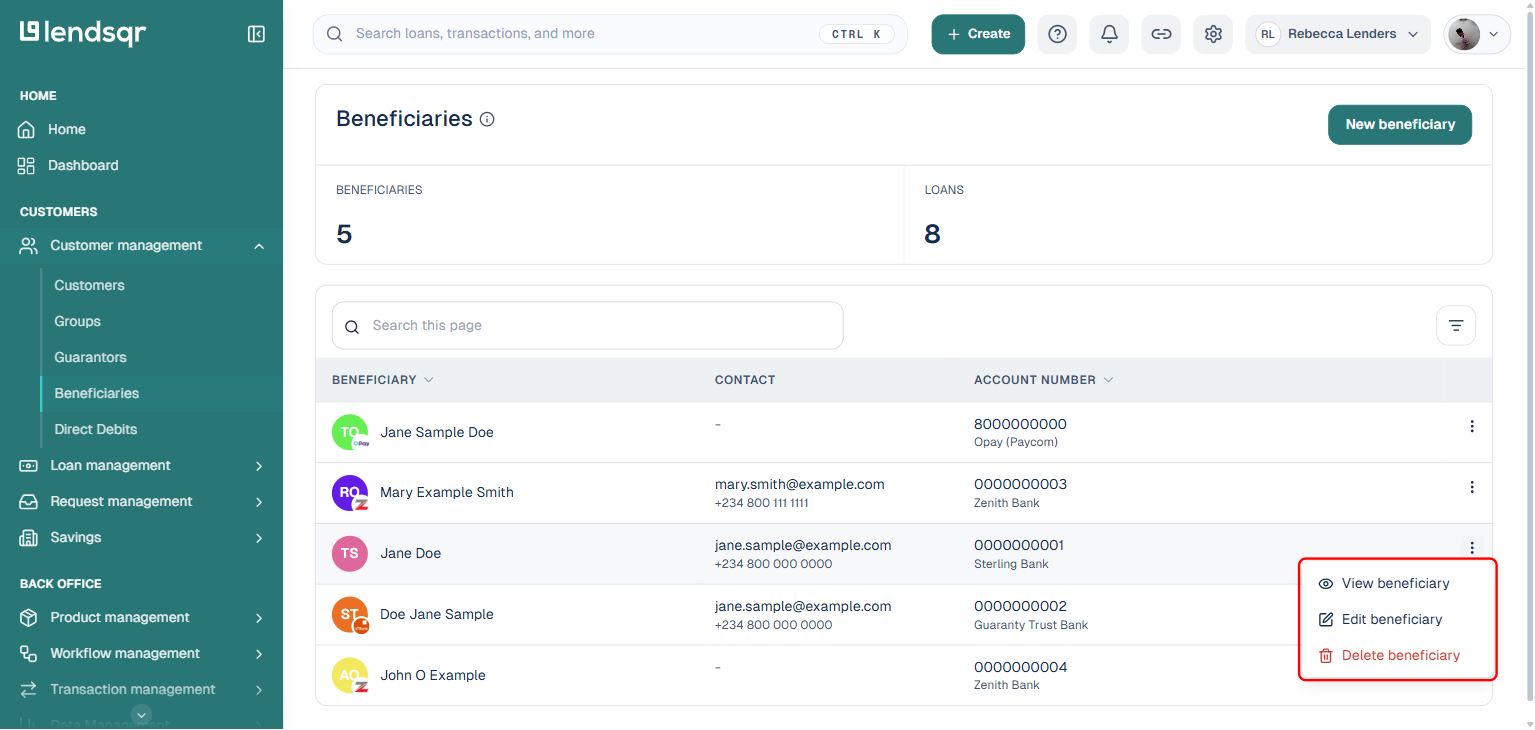Open the Rebecca Lenders organization dropdown
Viewport: 1535px width, 730px height.
(1338, 34)
